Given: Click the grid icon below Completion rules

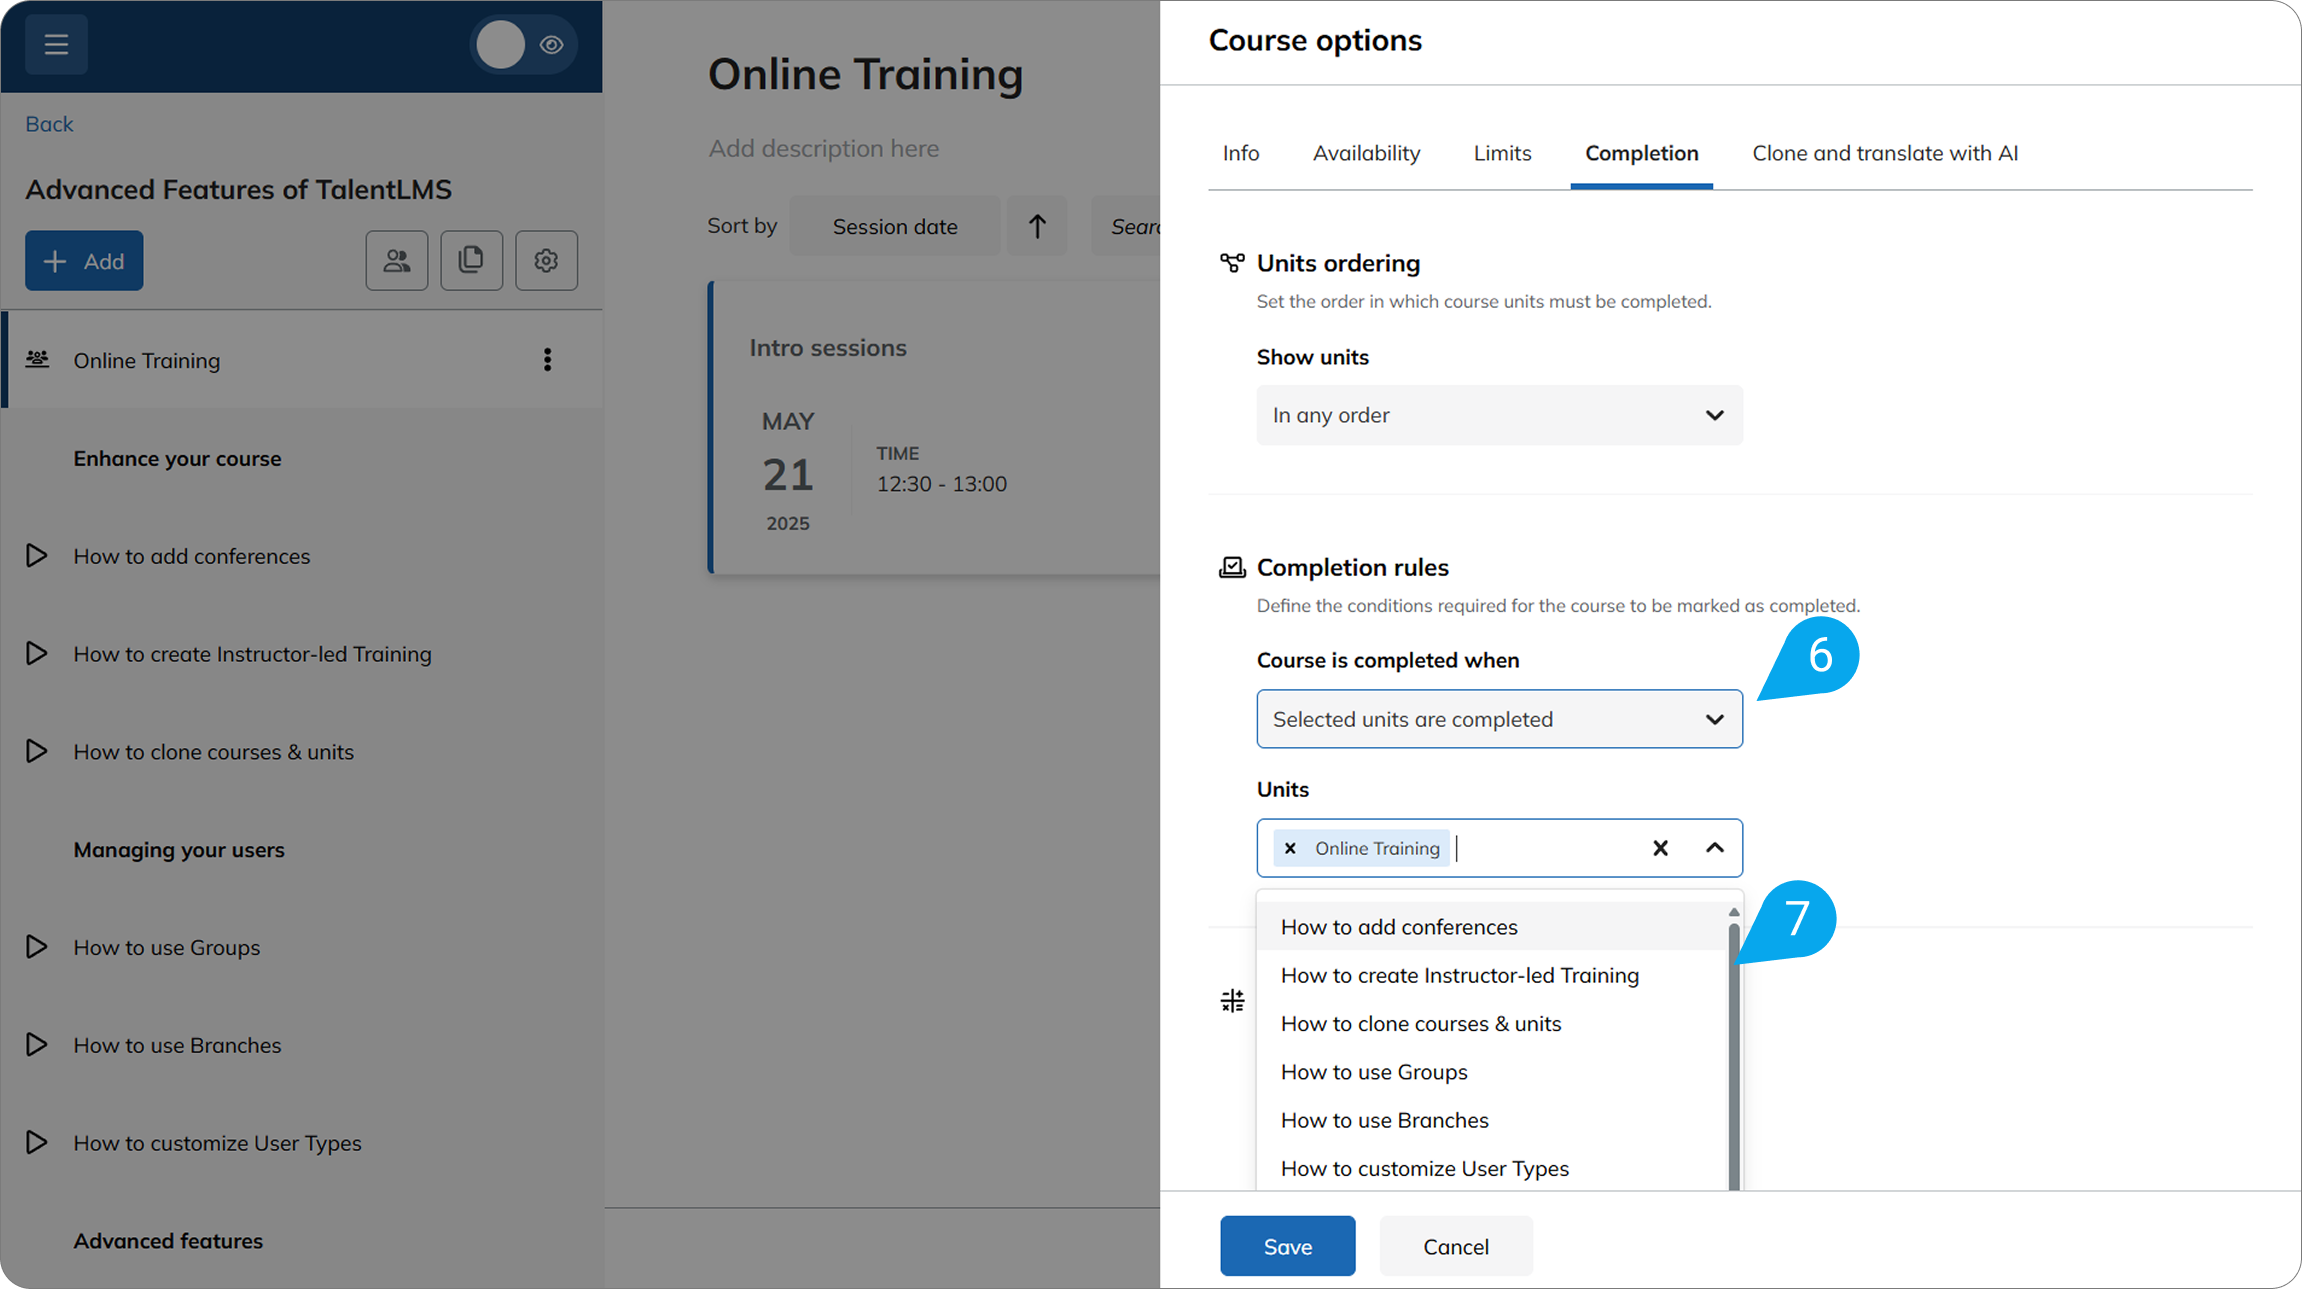Looking at the screenshot, I should tap(1232, 1001).
